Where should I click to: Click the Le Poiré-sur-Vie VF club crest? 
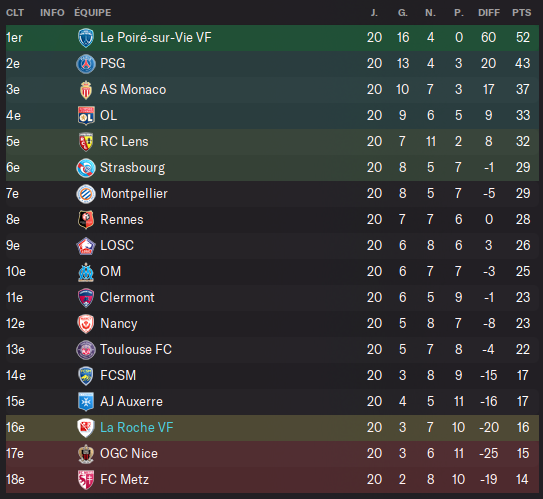pyautogui.click(x=86, y=38)
